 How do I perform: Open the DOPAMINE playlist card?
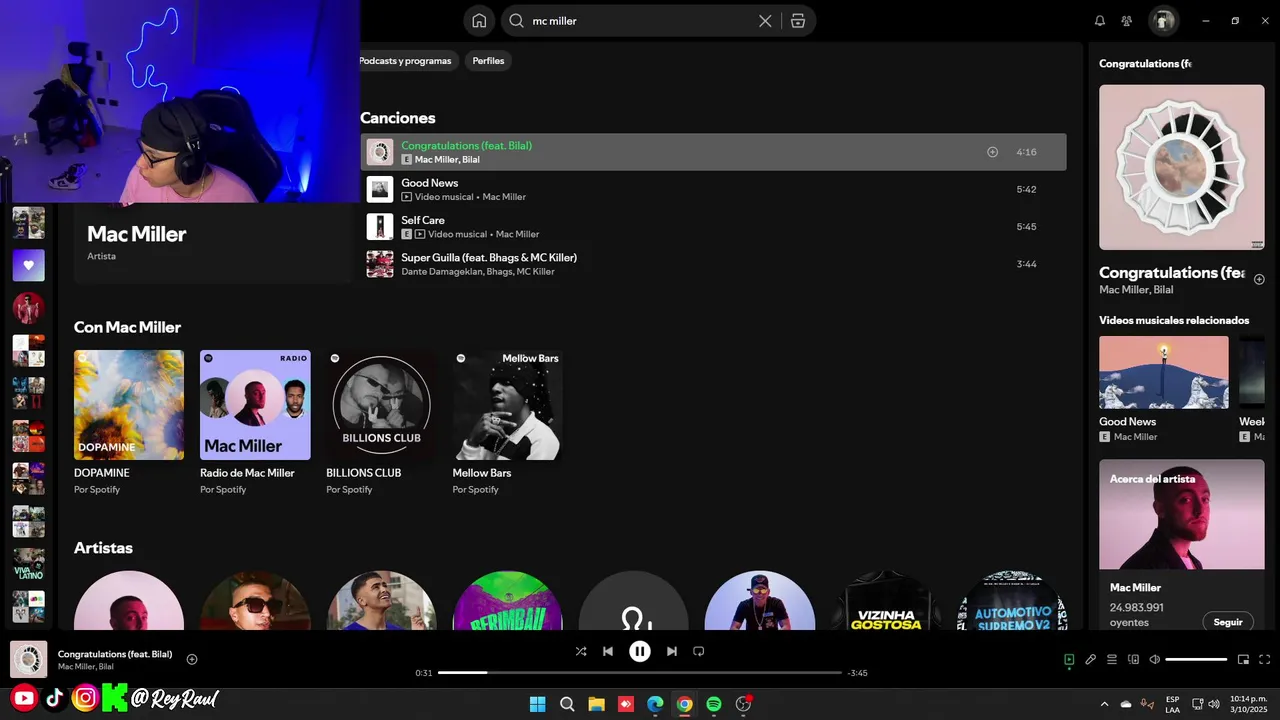coord(129,422)
